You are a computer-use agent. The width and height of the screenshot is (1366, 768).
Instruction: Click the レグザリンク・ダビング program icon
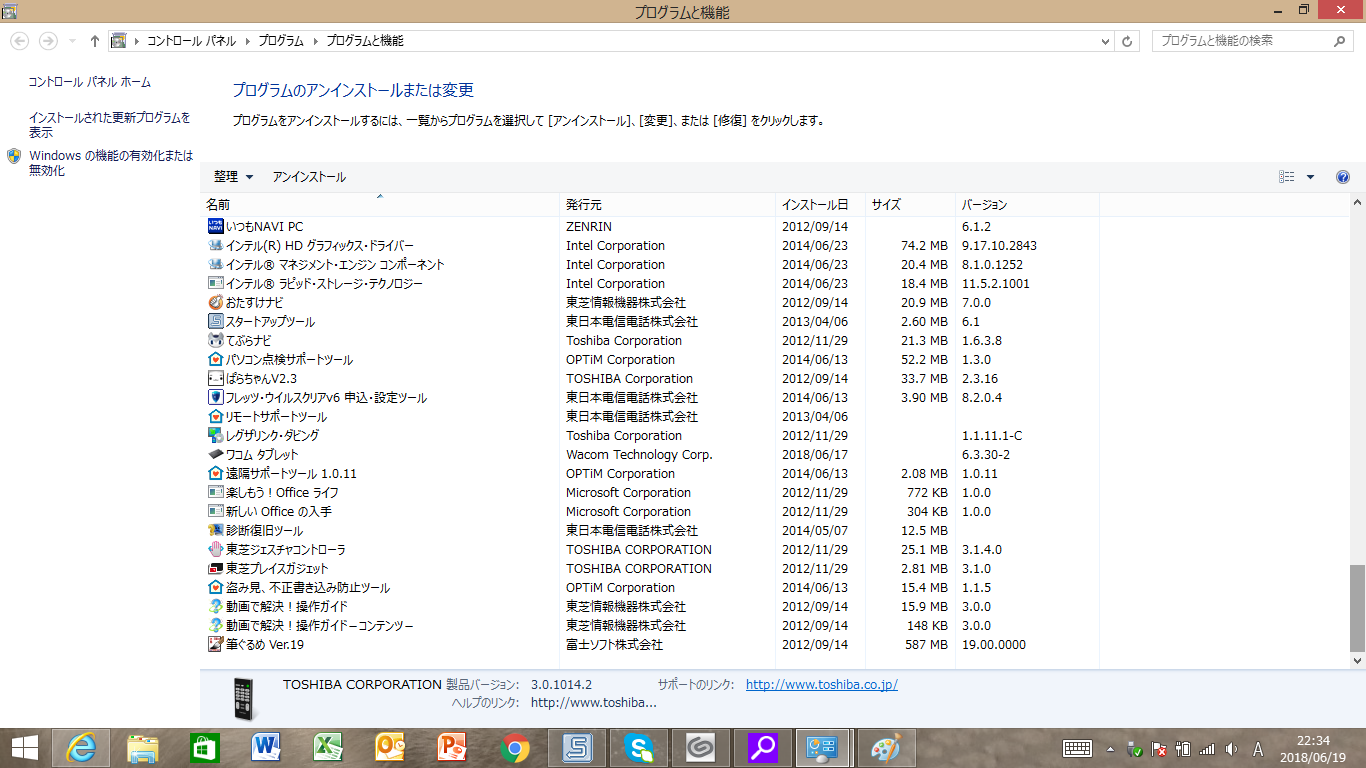click(215, 435)
